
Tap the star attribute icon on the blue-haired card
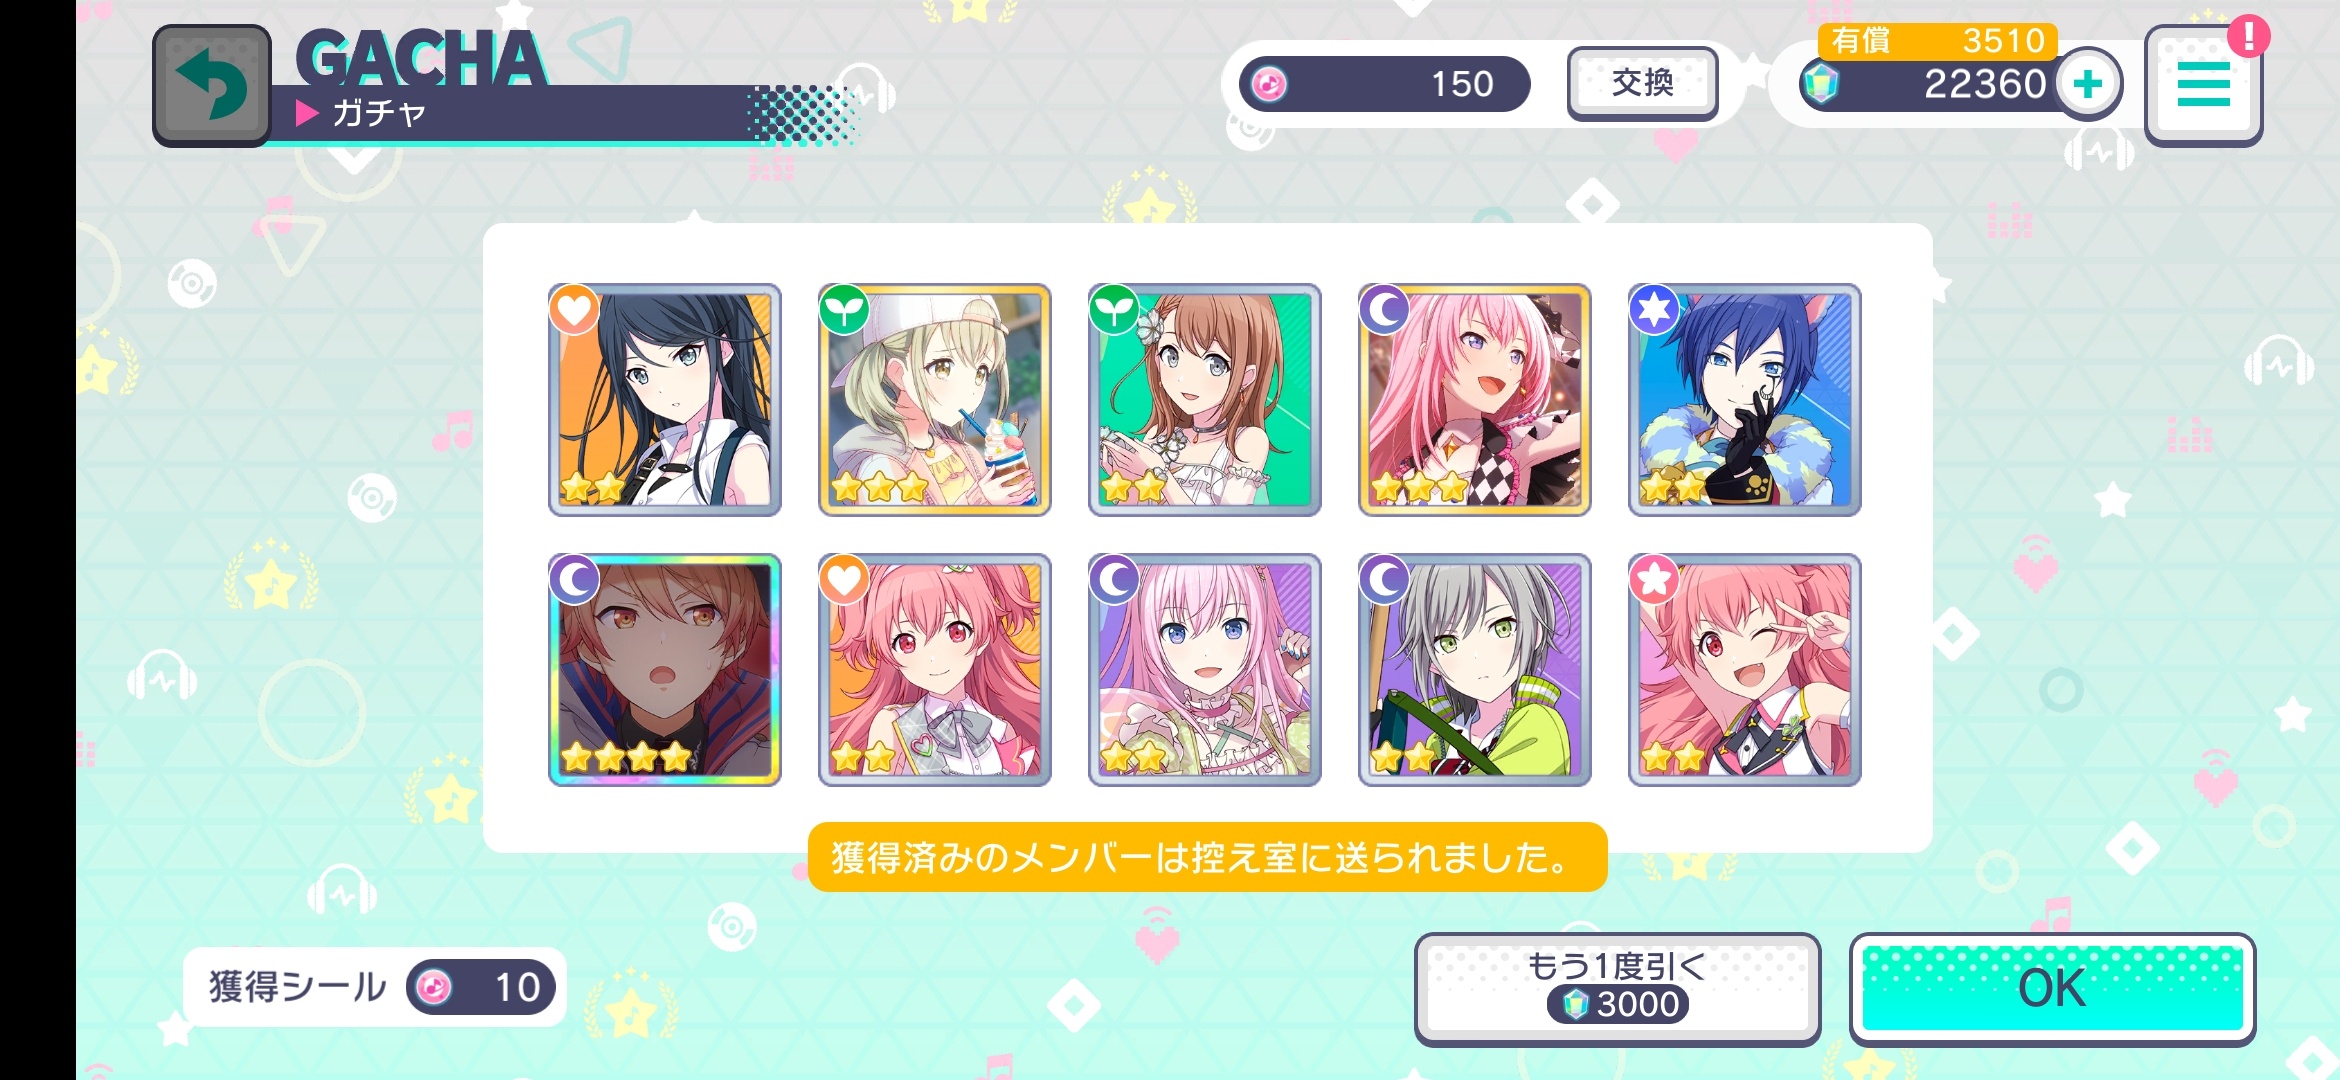[1654, 310]
